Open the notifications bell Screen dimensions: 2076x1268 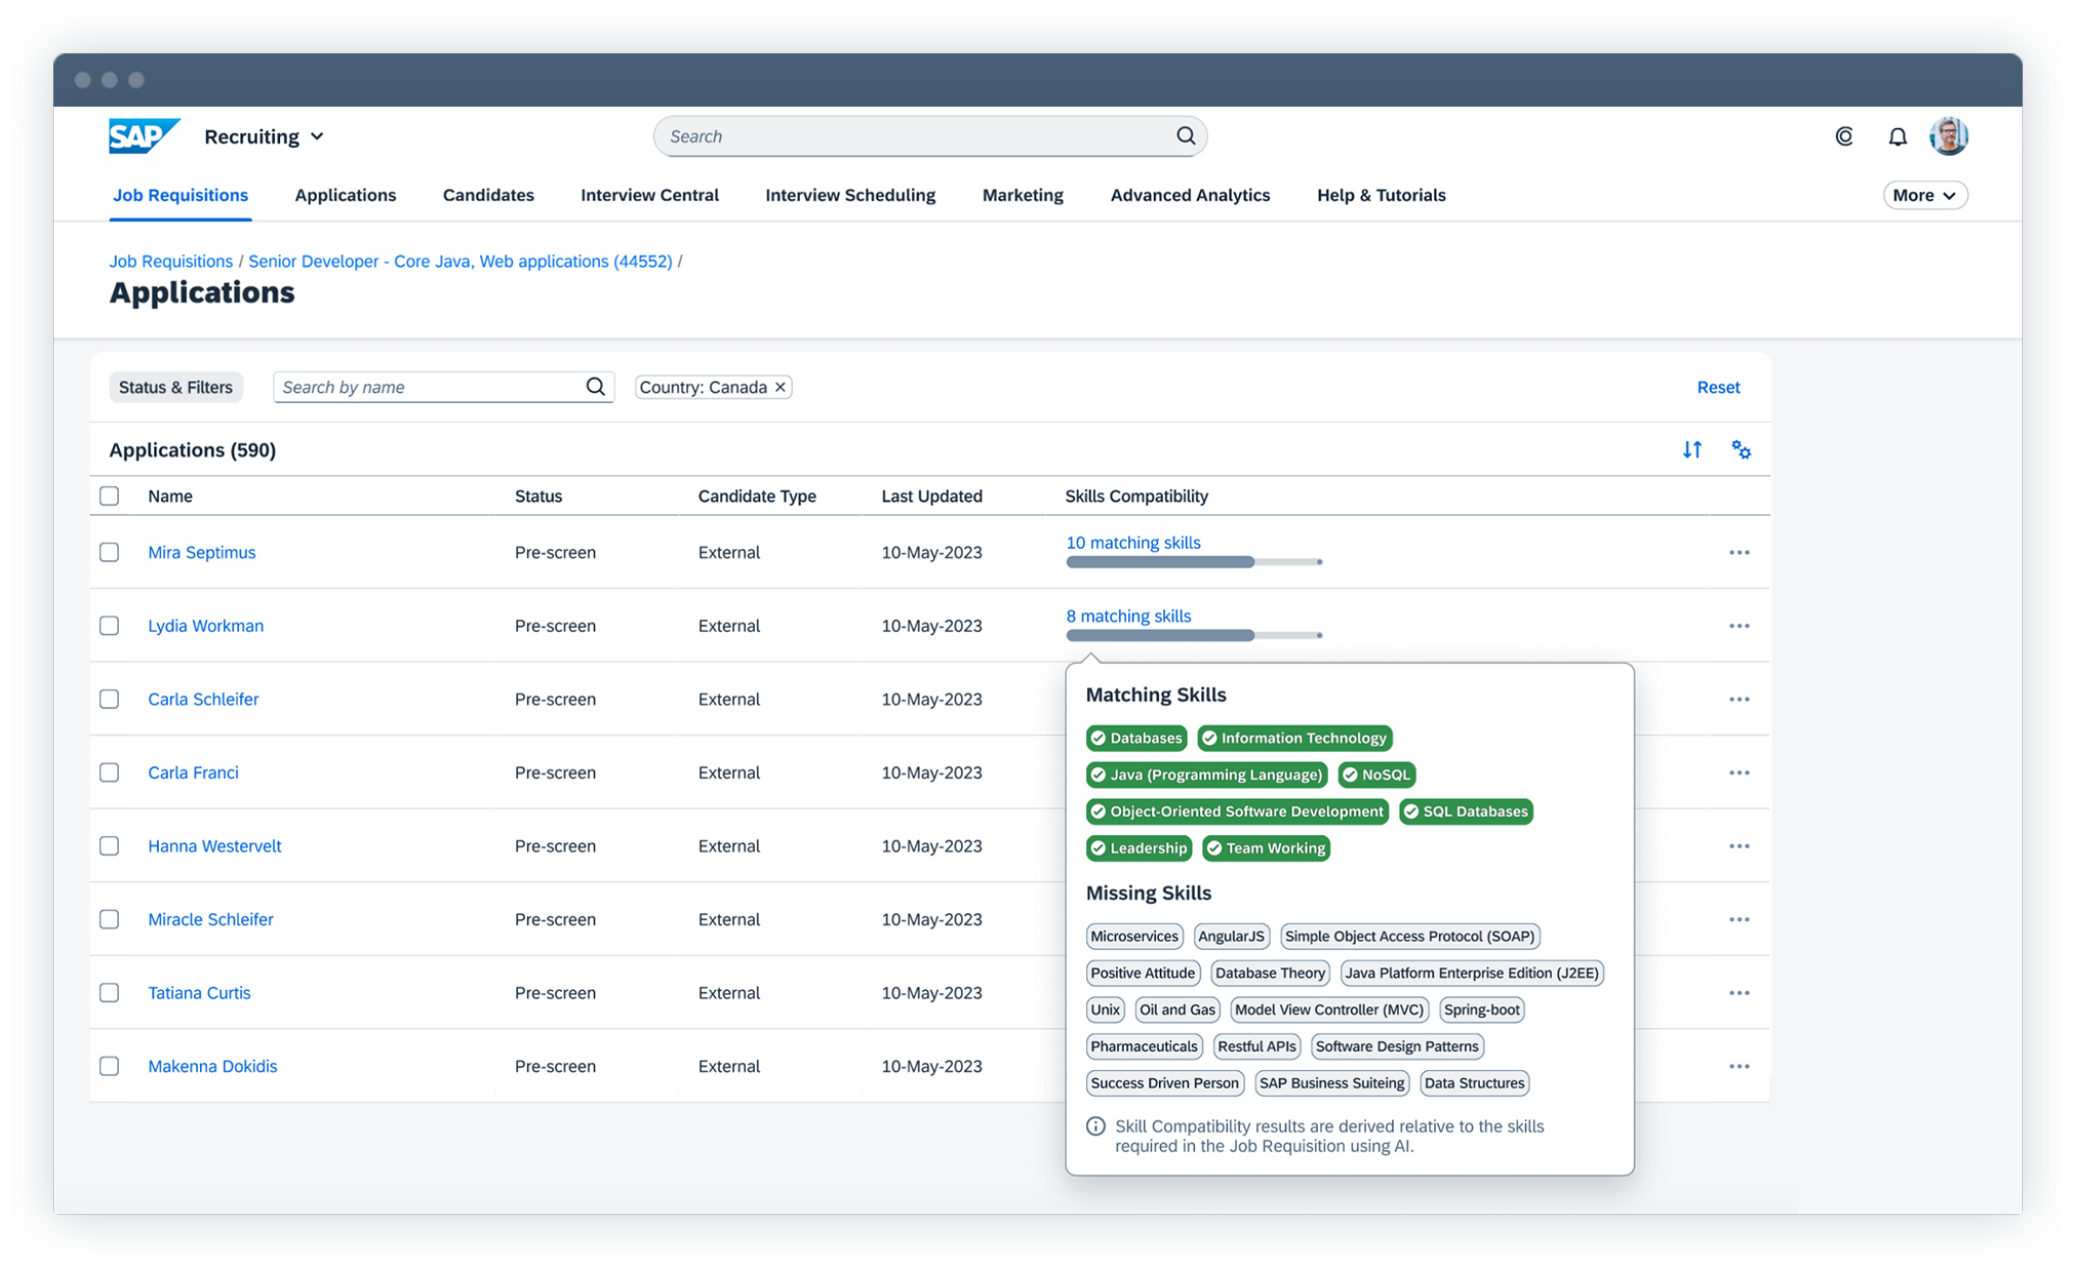(x=1897, y=136)
